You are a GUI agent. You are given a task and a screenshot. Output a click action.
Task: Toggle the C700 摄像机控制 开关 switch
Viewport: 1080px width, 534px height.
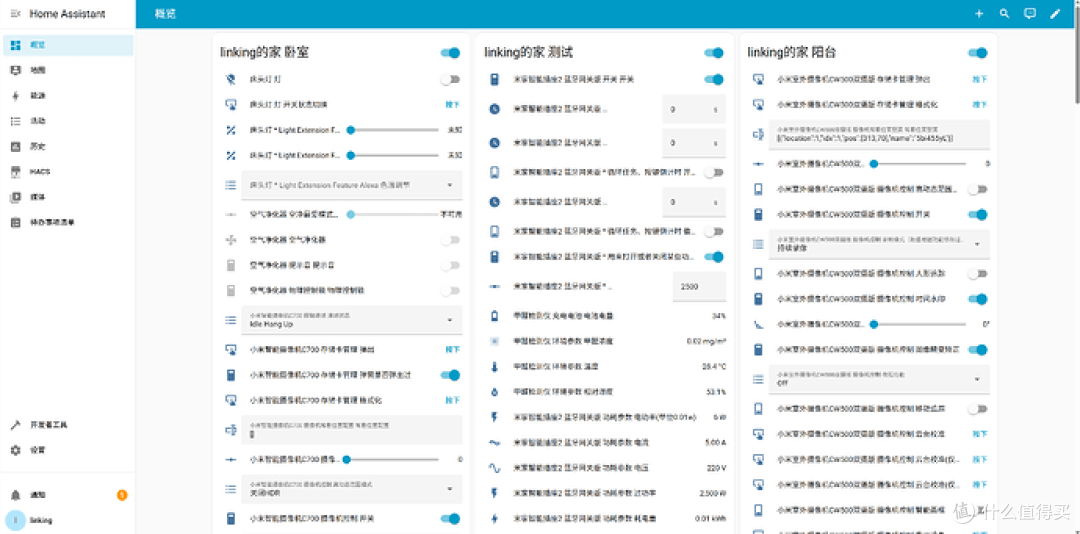coord(450,518)
